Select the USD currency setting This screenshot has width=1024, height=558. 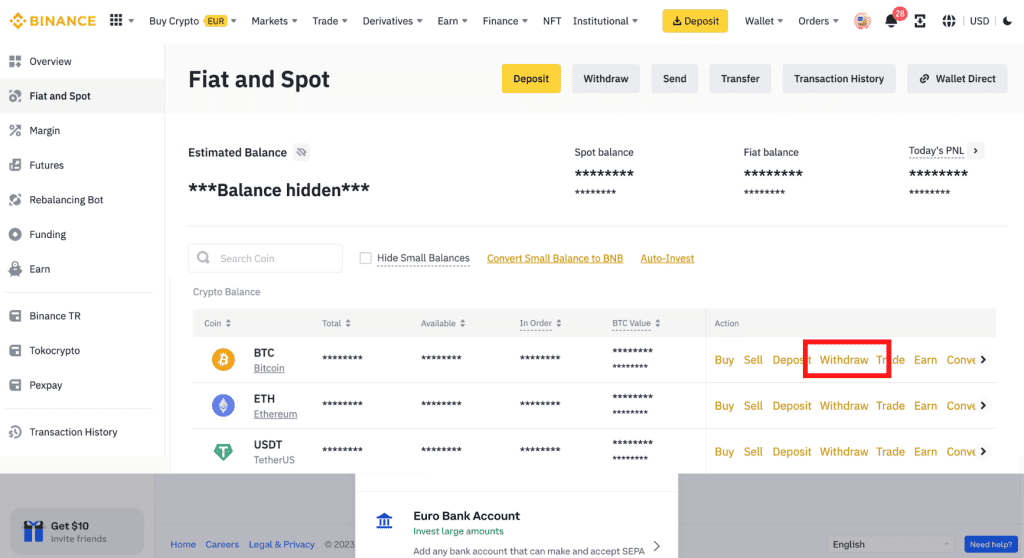(979, 21)
